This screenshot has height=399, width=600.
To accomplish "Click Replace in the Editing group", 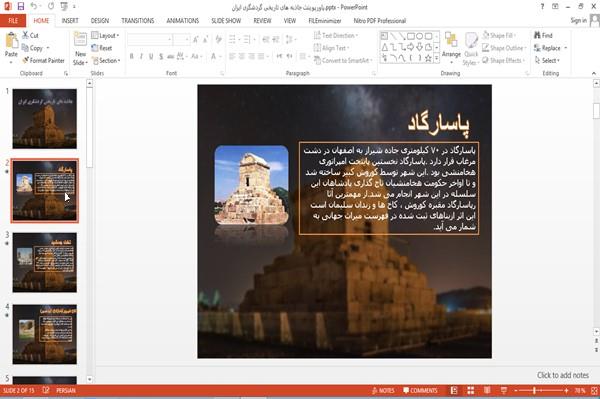I will (551, 48).
